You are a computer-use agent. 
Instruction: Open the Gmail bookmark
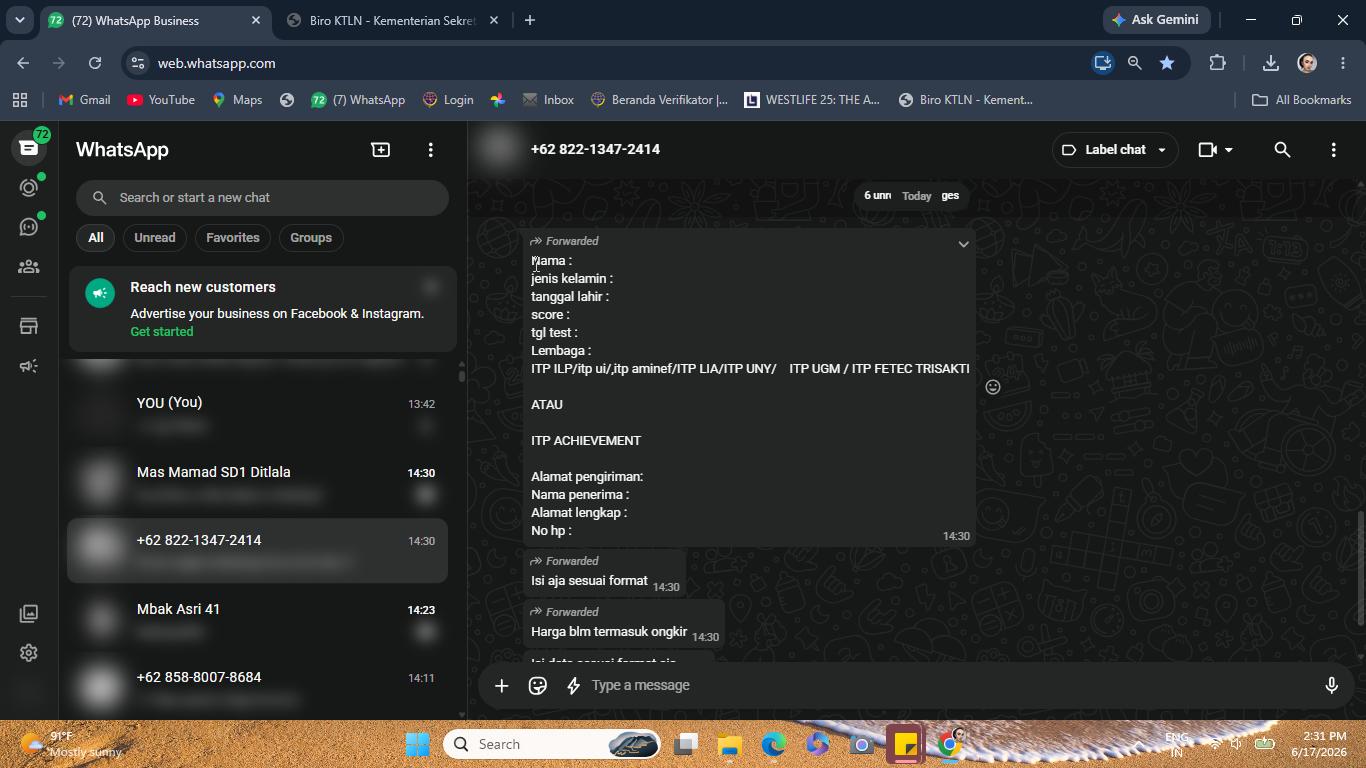84,100
